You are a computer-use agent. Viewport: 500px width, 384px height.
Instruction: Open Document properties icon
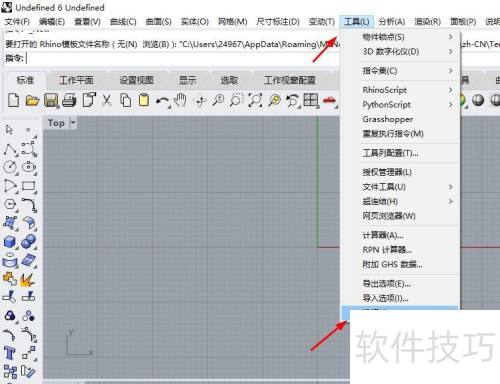pyautogui.click(x=89, y=100)
